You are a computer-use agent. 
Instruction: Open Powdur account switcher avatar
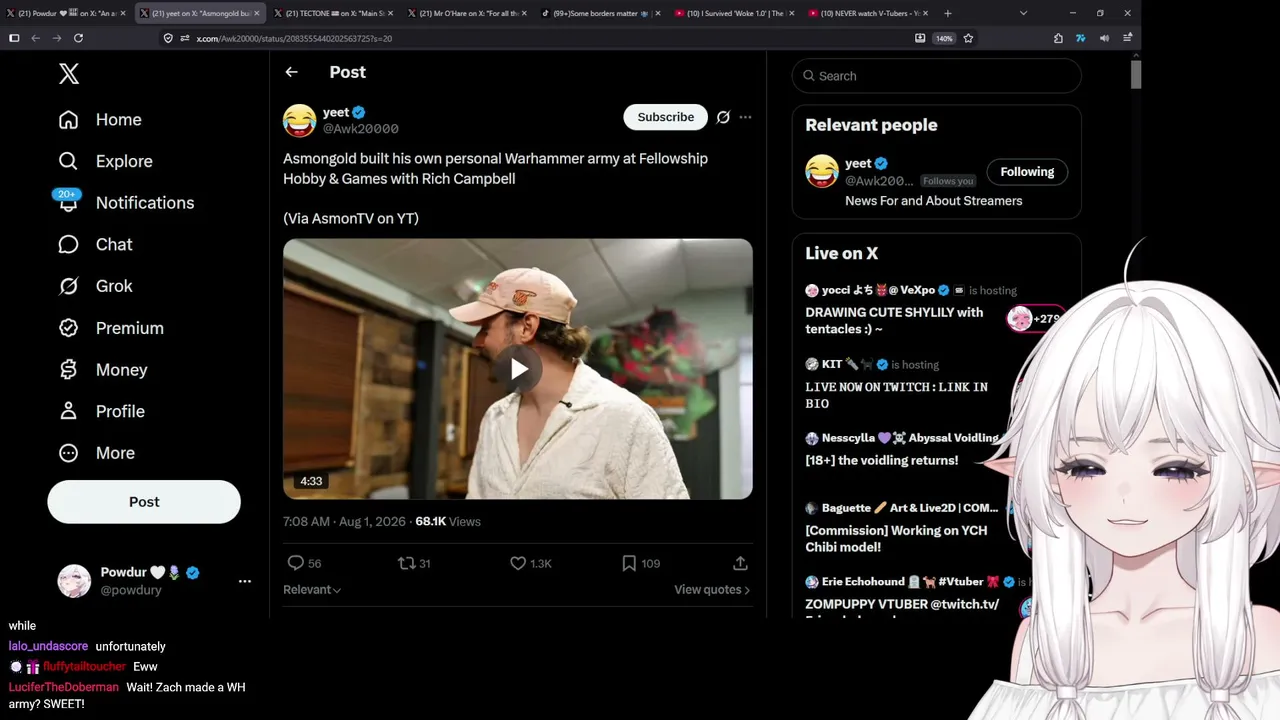tap(74, 581)
